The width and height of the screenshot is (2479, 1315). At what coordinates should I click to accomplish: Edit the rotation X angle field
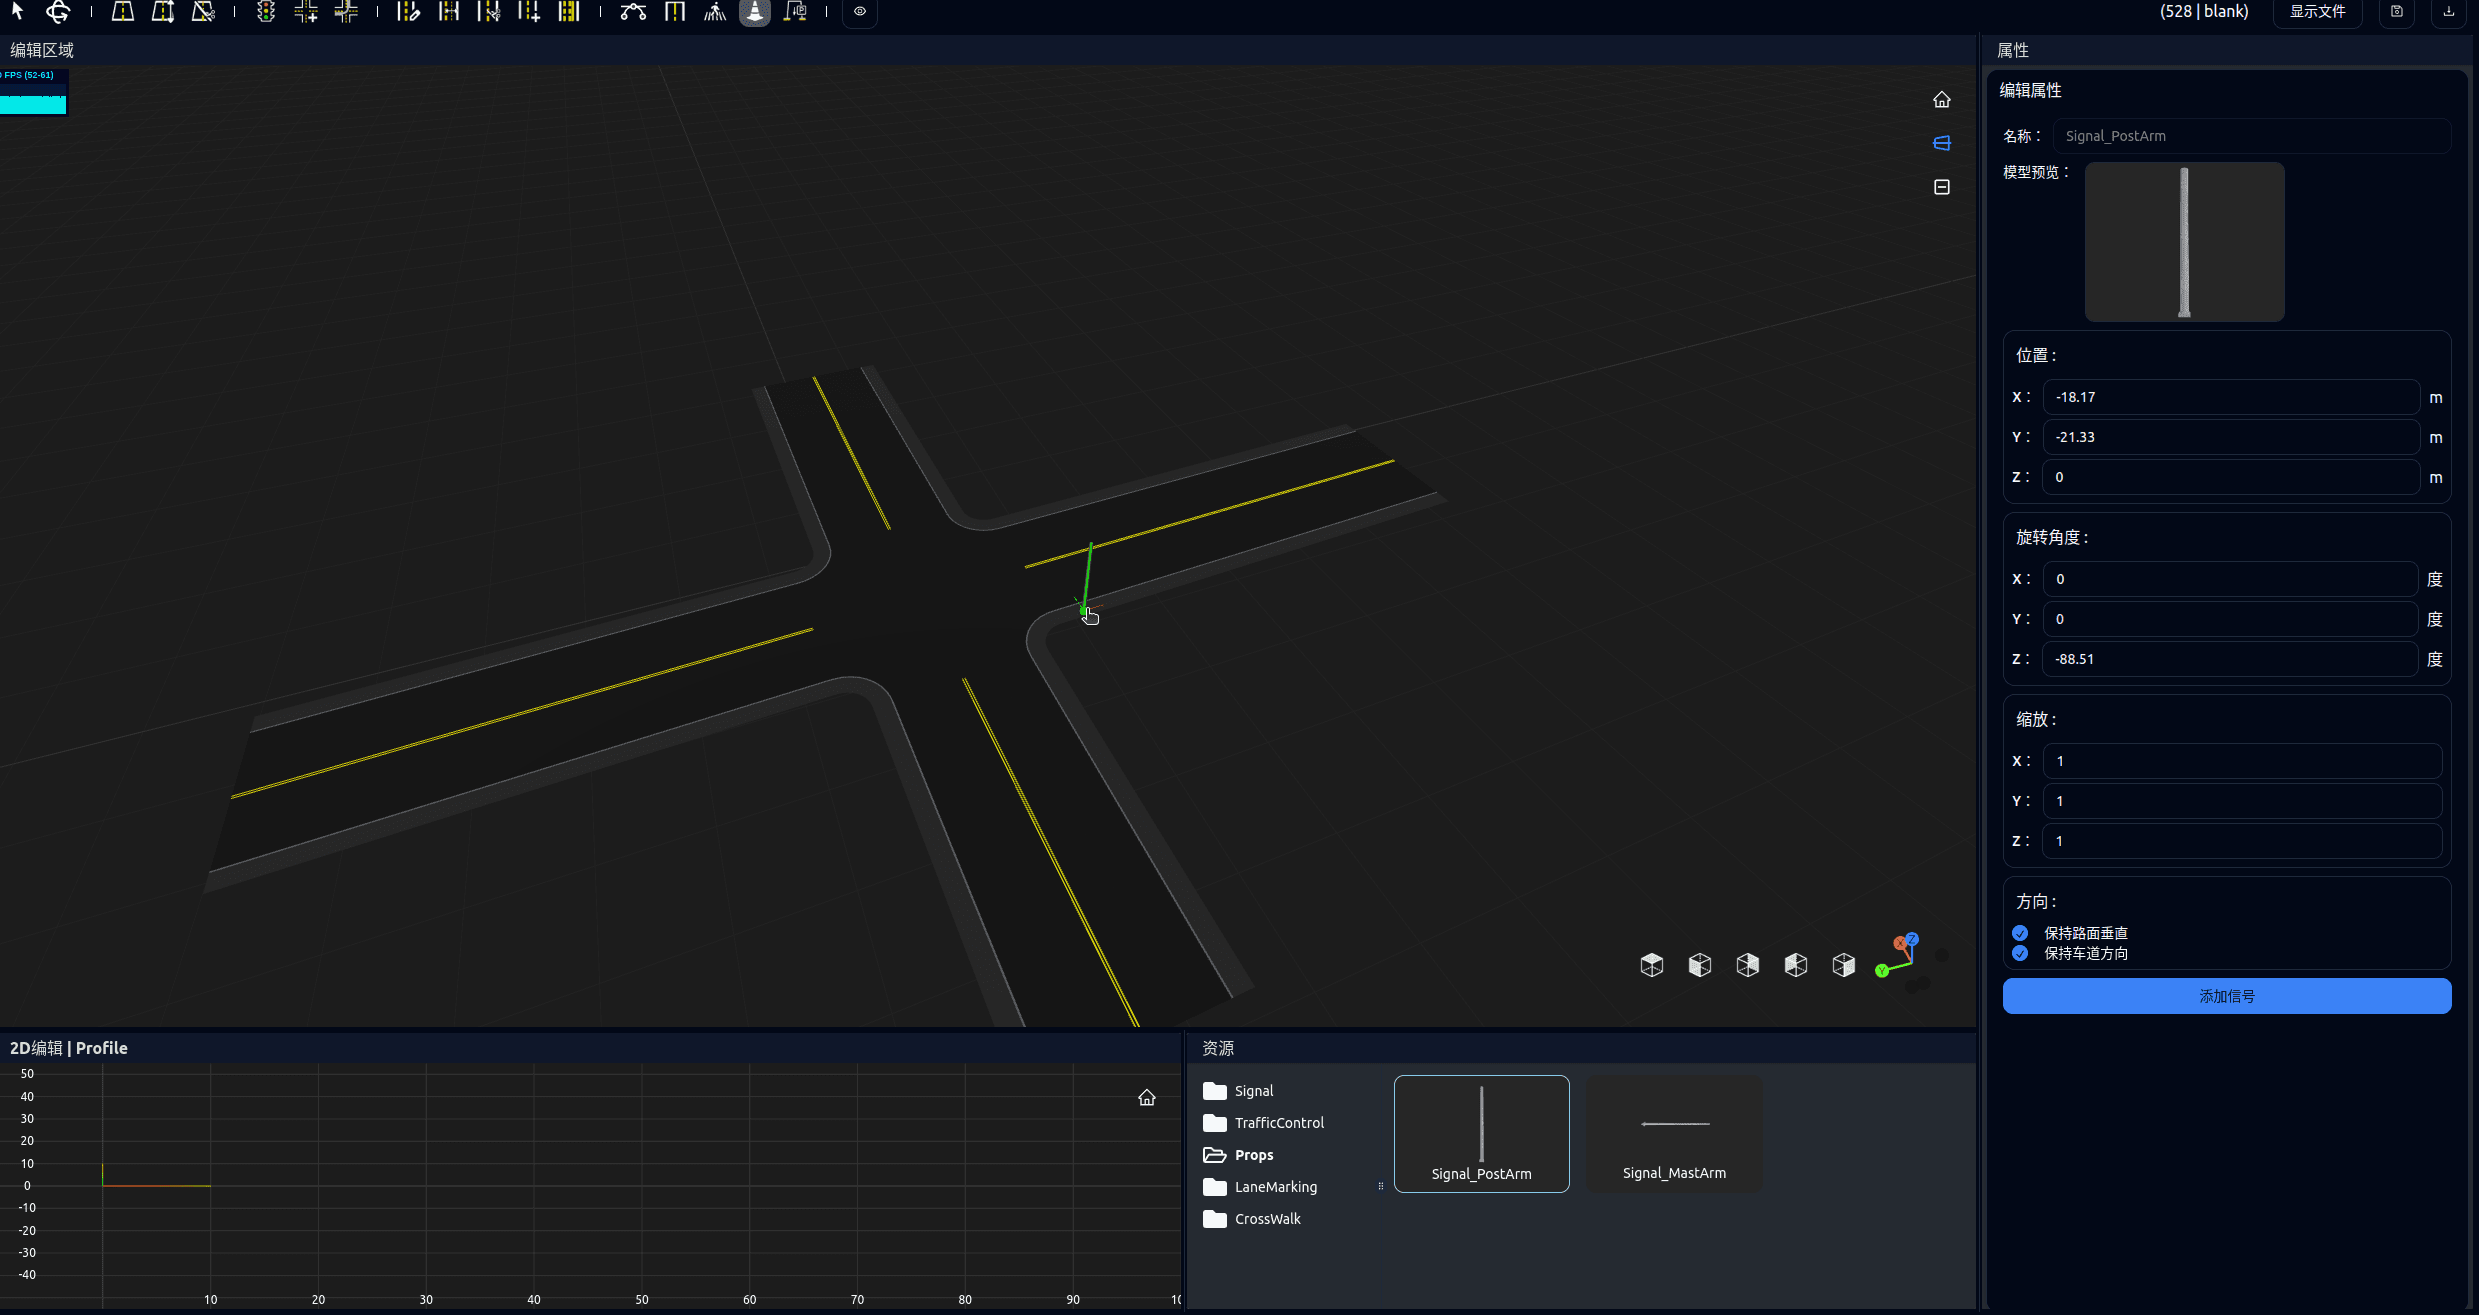point(2231,579)
